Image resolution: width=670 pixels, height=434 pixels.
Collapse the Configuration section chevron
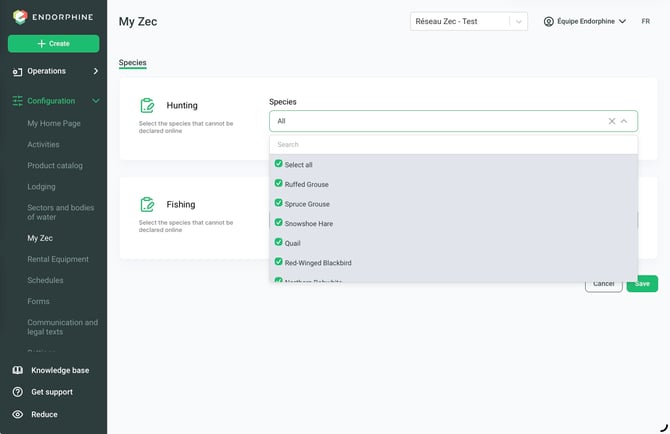tap(96, 101)
